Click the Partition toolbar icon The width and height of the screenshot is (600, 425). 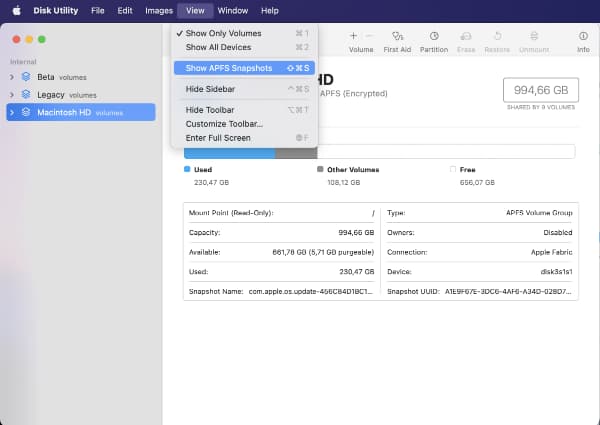pos(434,36)
